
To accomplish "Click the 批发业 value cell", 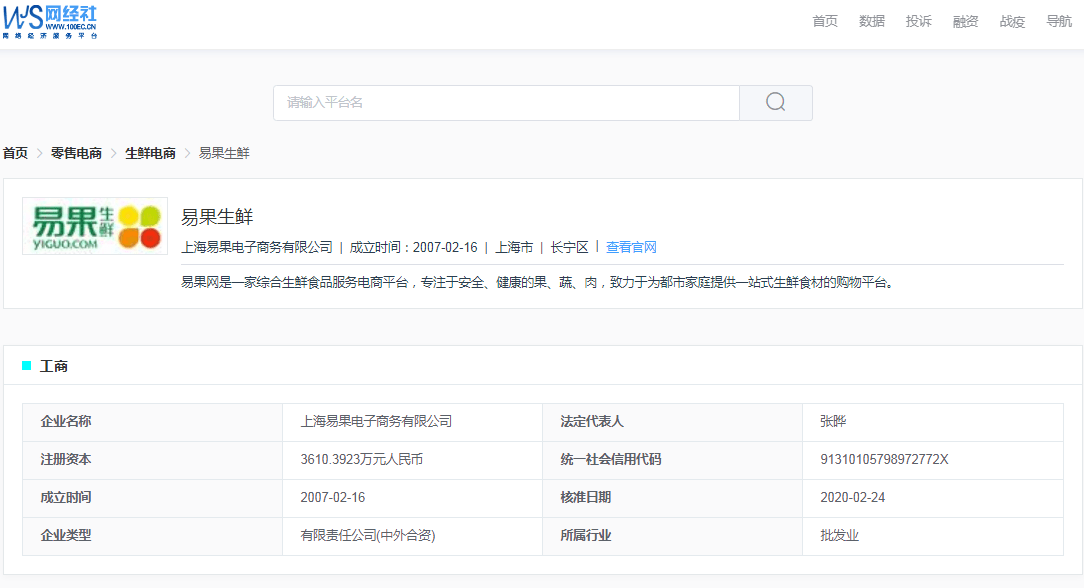I will pos(933,535).
